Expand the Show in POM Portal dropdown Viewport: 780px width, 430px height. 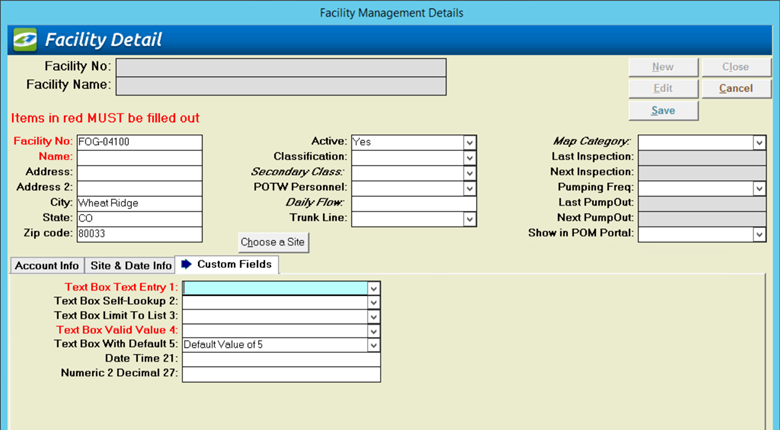(x=759, y=234)
